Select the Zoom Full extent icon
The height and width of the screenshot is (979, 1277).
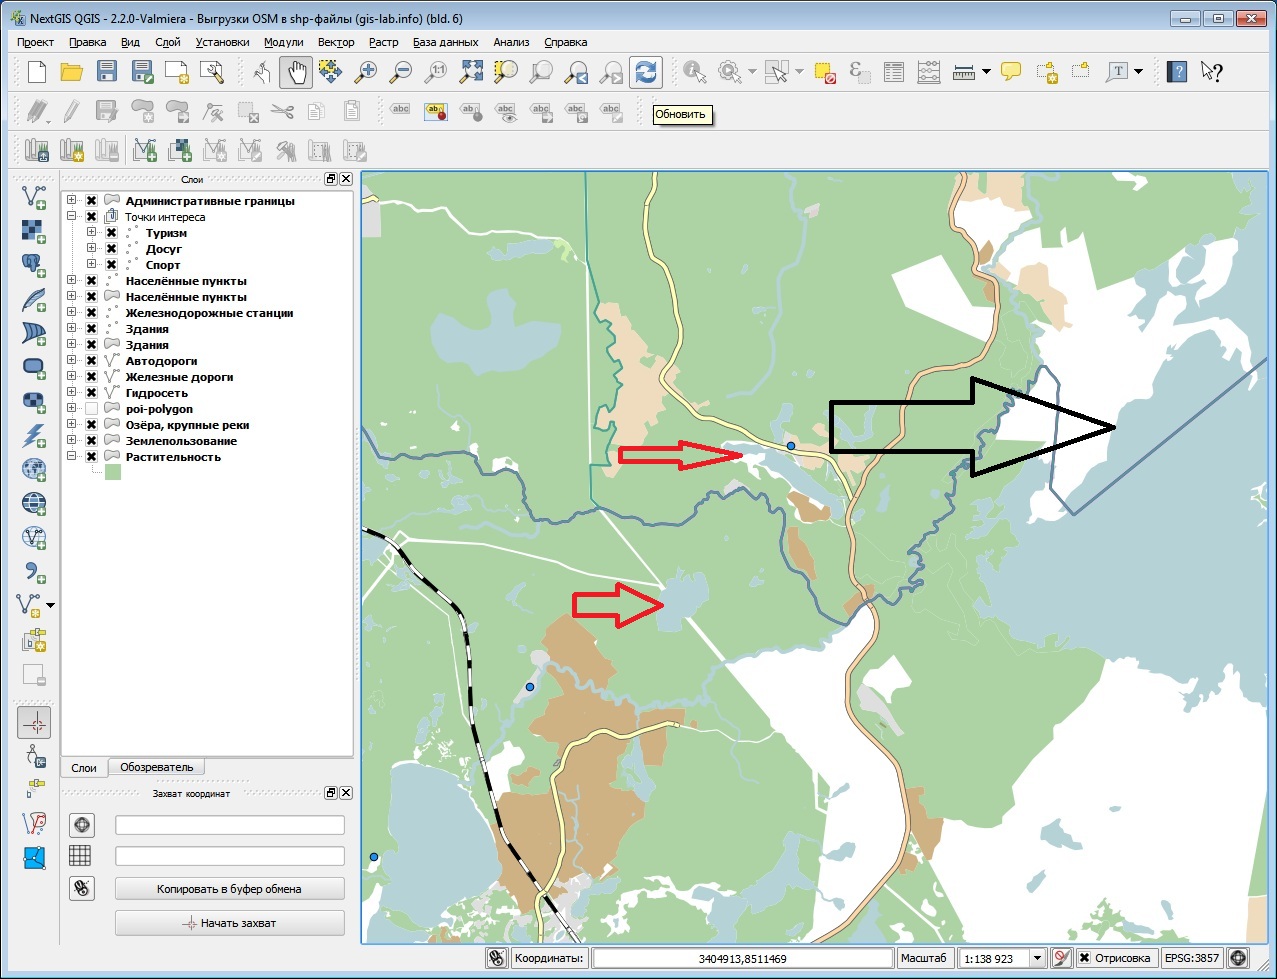point(472,71)
